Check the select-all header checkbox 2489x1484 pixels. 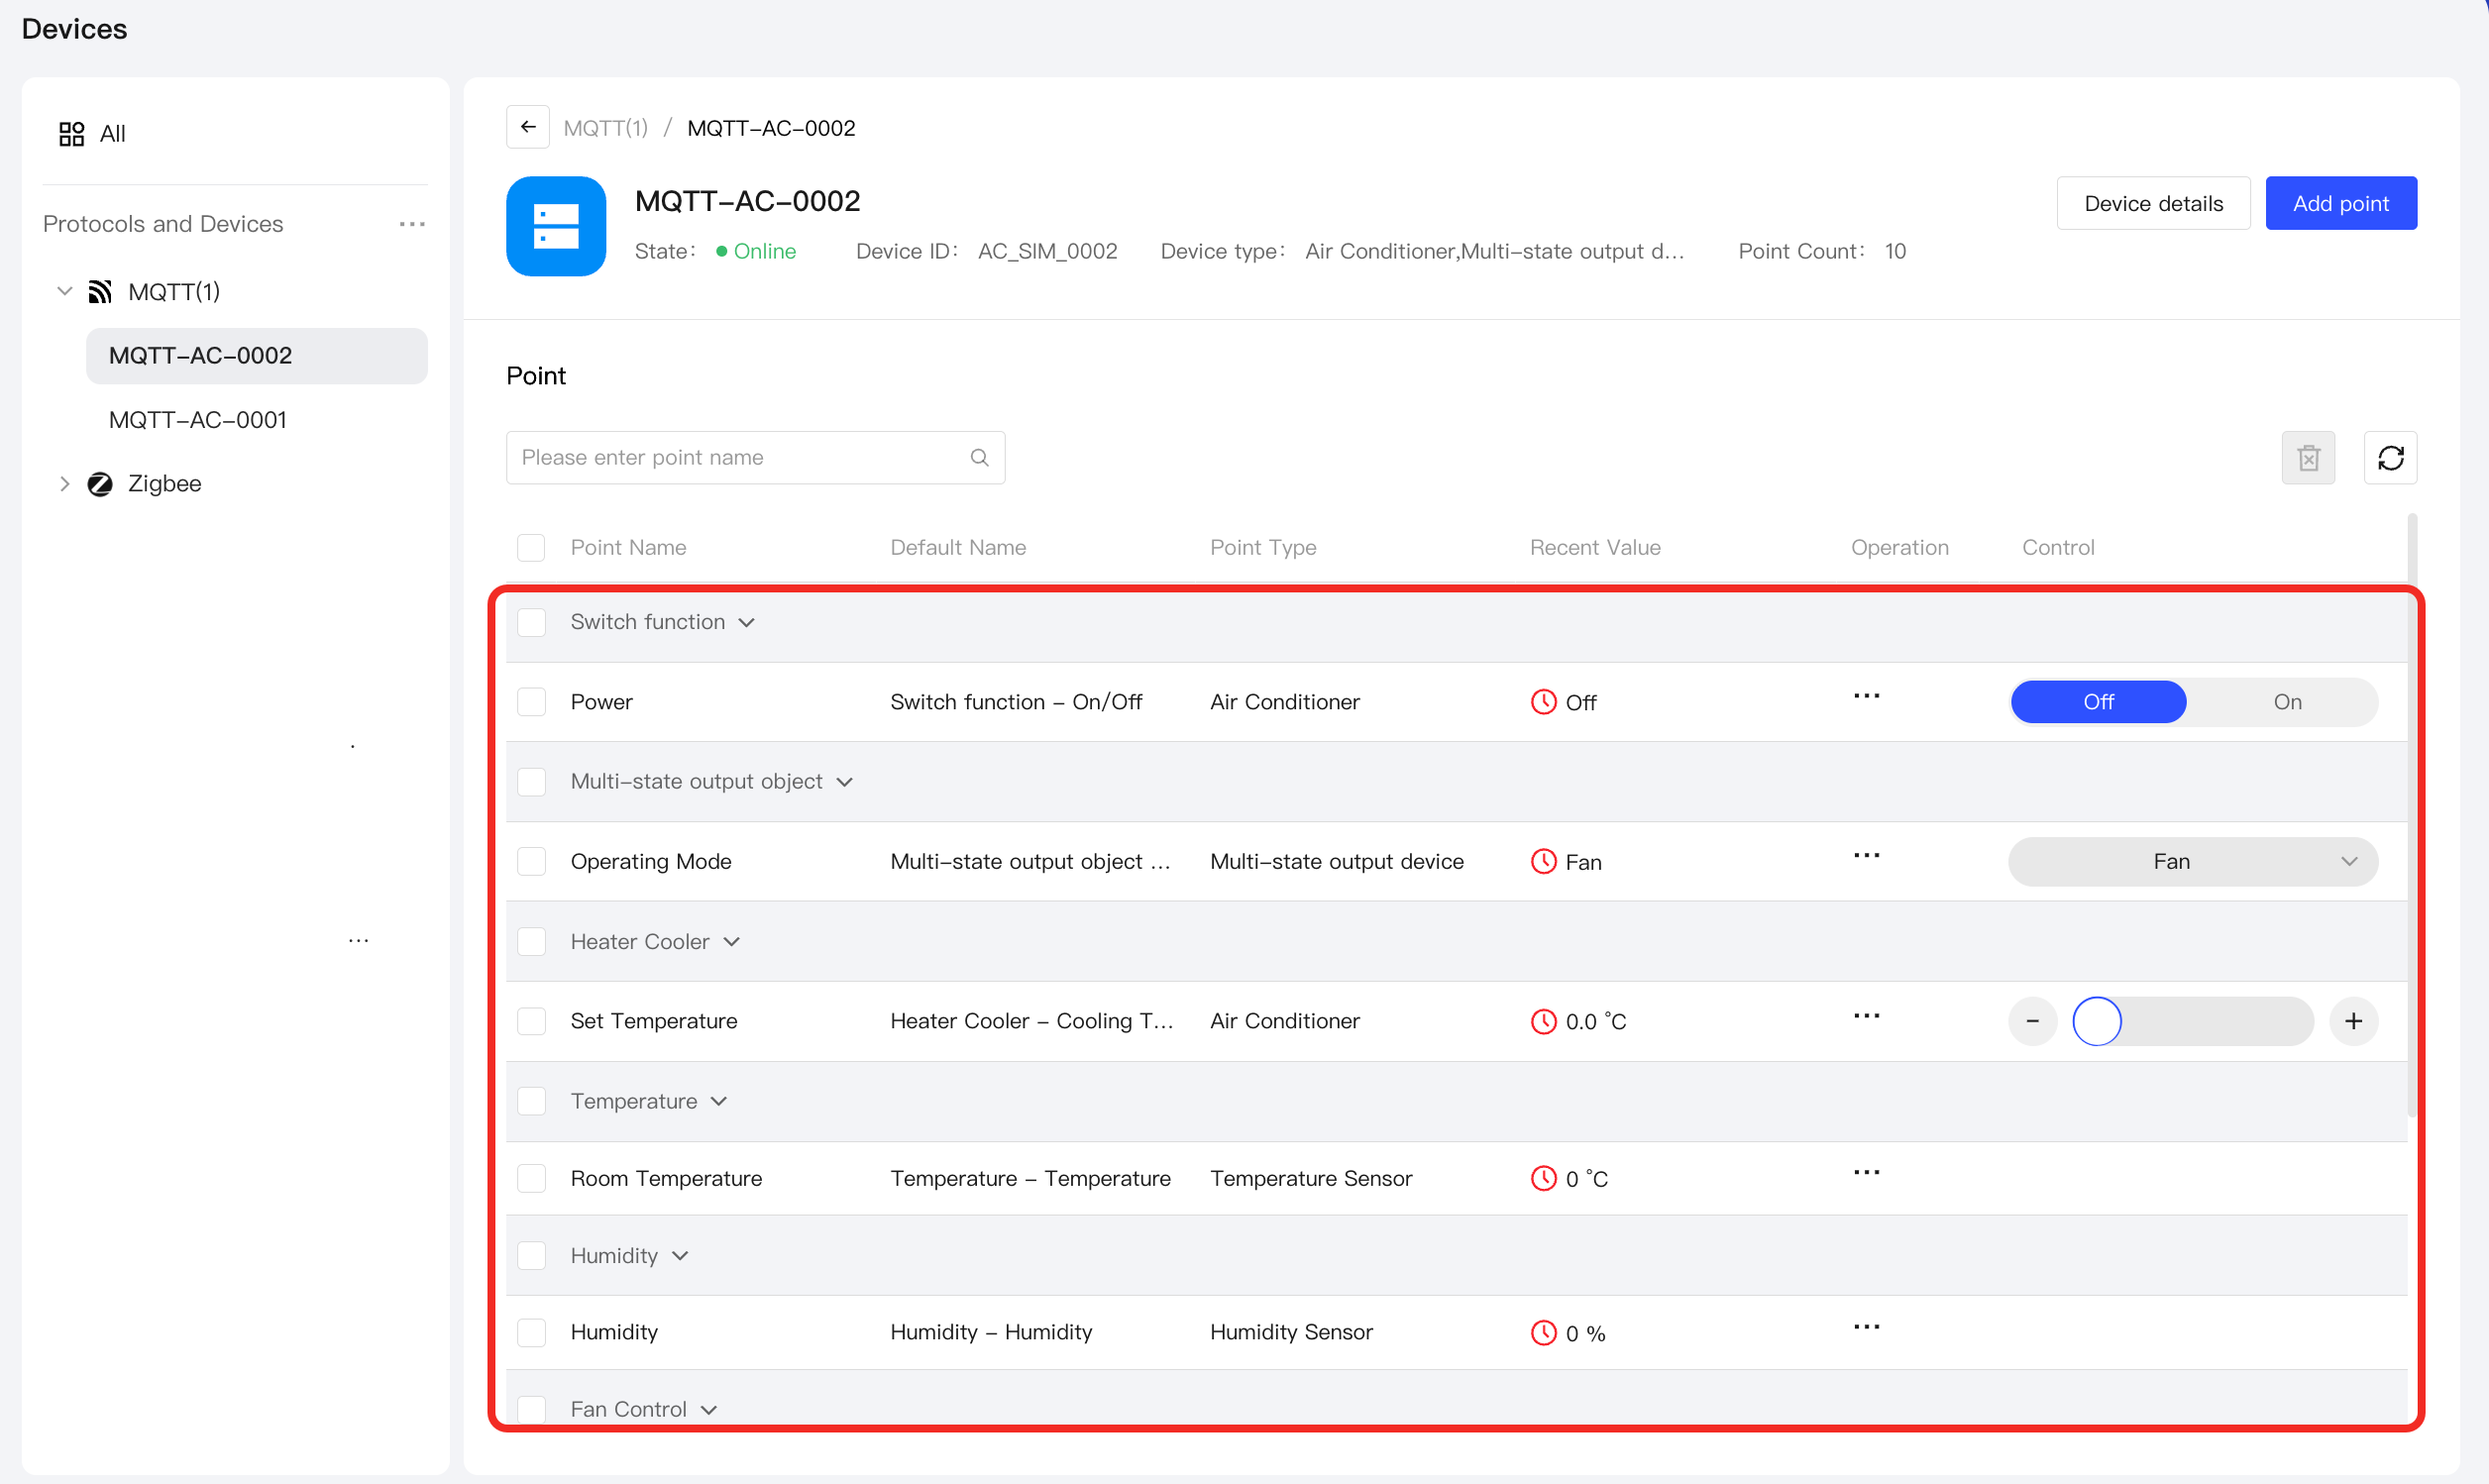point(531,548)
